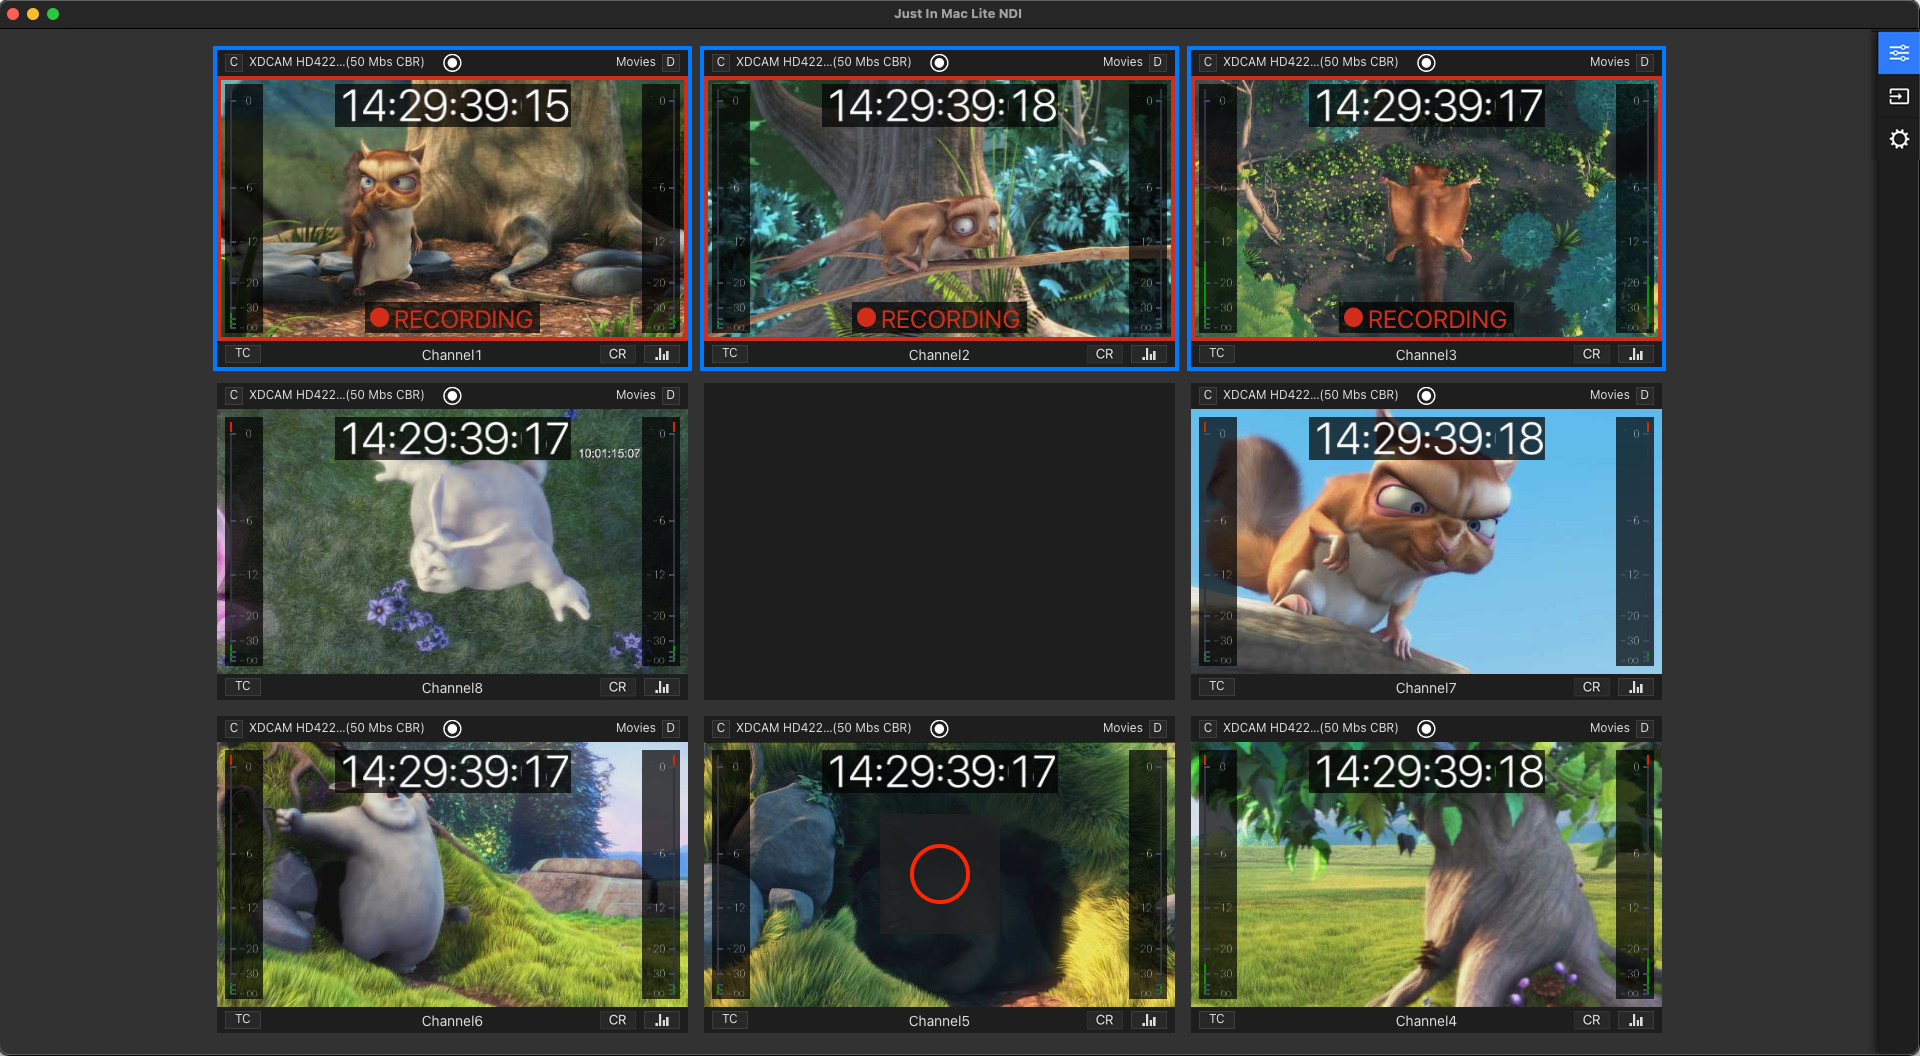1920x1056 pixels.
Task: Open the channel controls sidebar icon
Action: [1898, 54]
